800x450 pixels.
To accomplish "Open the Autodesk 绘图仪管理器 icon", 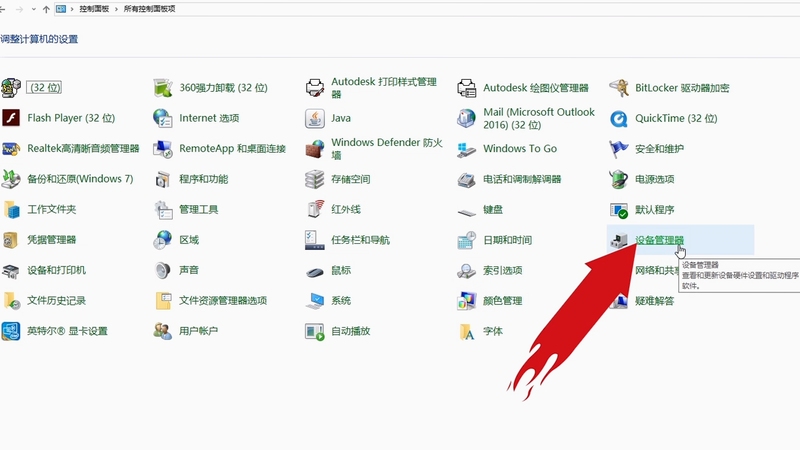I will (x=466, y=88).
